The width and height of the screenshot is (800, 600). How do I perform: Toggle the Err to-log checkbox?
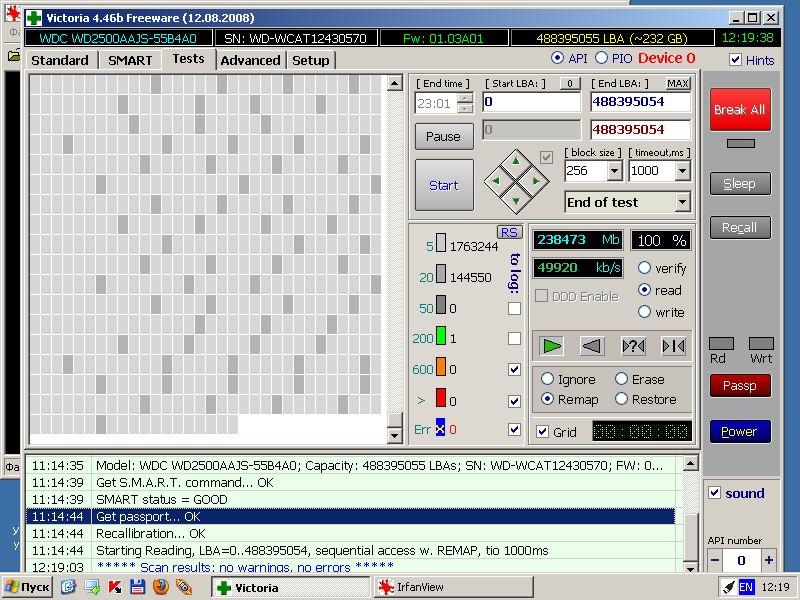514,430
